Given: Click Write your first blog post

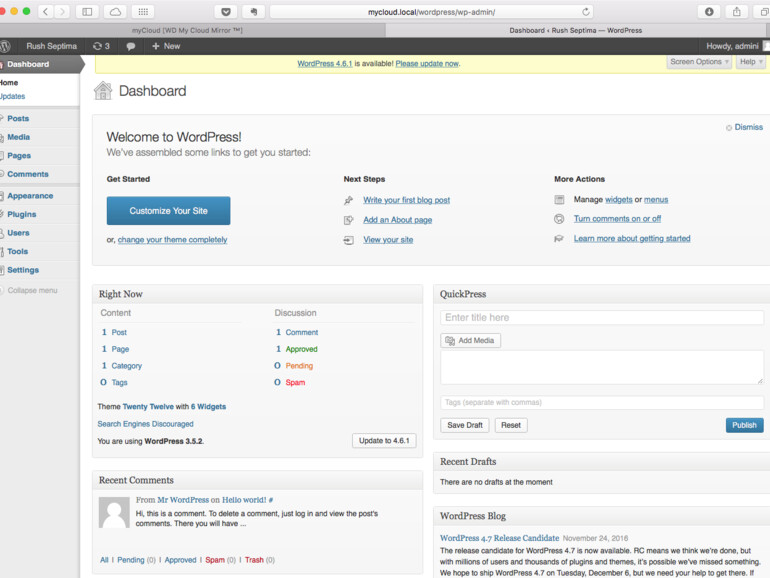Looking at the screenshot, I should tap(407, 200).
